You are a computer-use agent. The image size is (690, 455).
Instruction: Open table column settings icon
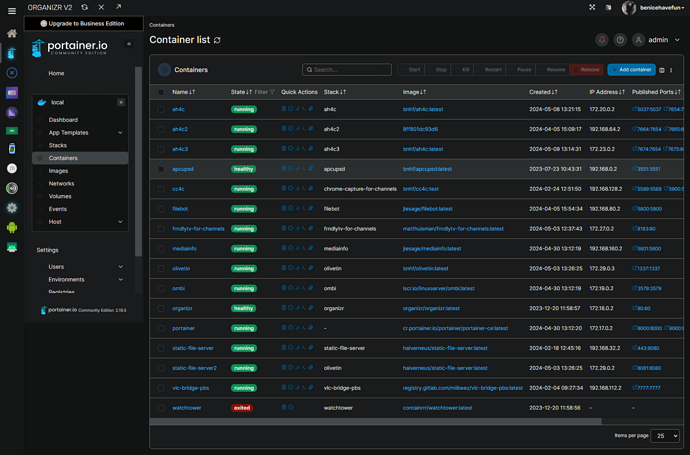pos(661,70)
